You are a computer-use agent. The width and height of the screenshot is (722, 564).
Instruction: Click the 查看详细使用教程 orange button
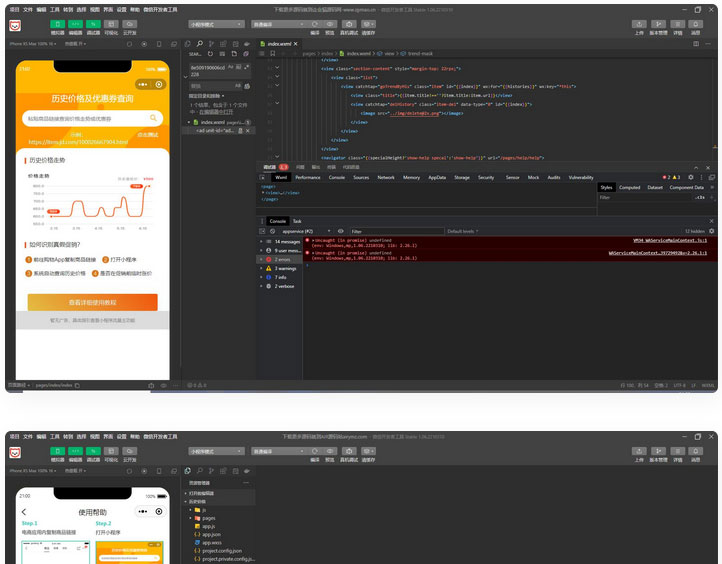tap(93, 302)
